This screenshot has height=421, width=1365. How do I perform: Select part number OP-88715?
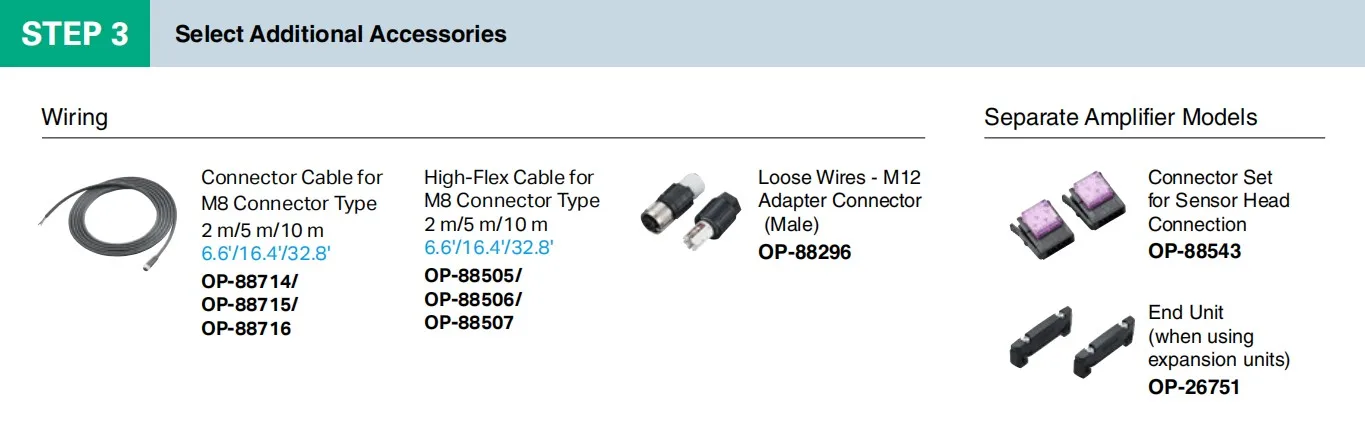(247, 304)
